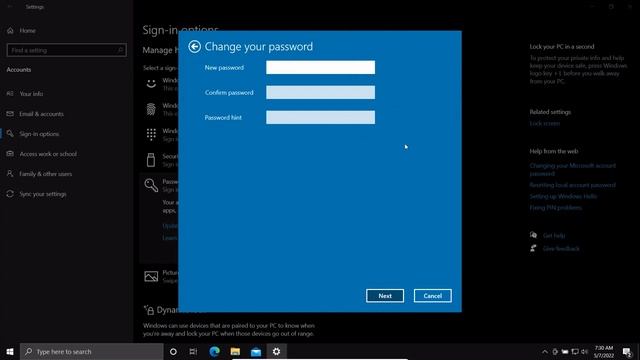This screenshot has width=640, height=360.
Task: Open Changing your Microsoft account password link
Action: pos(572,169)
